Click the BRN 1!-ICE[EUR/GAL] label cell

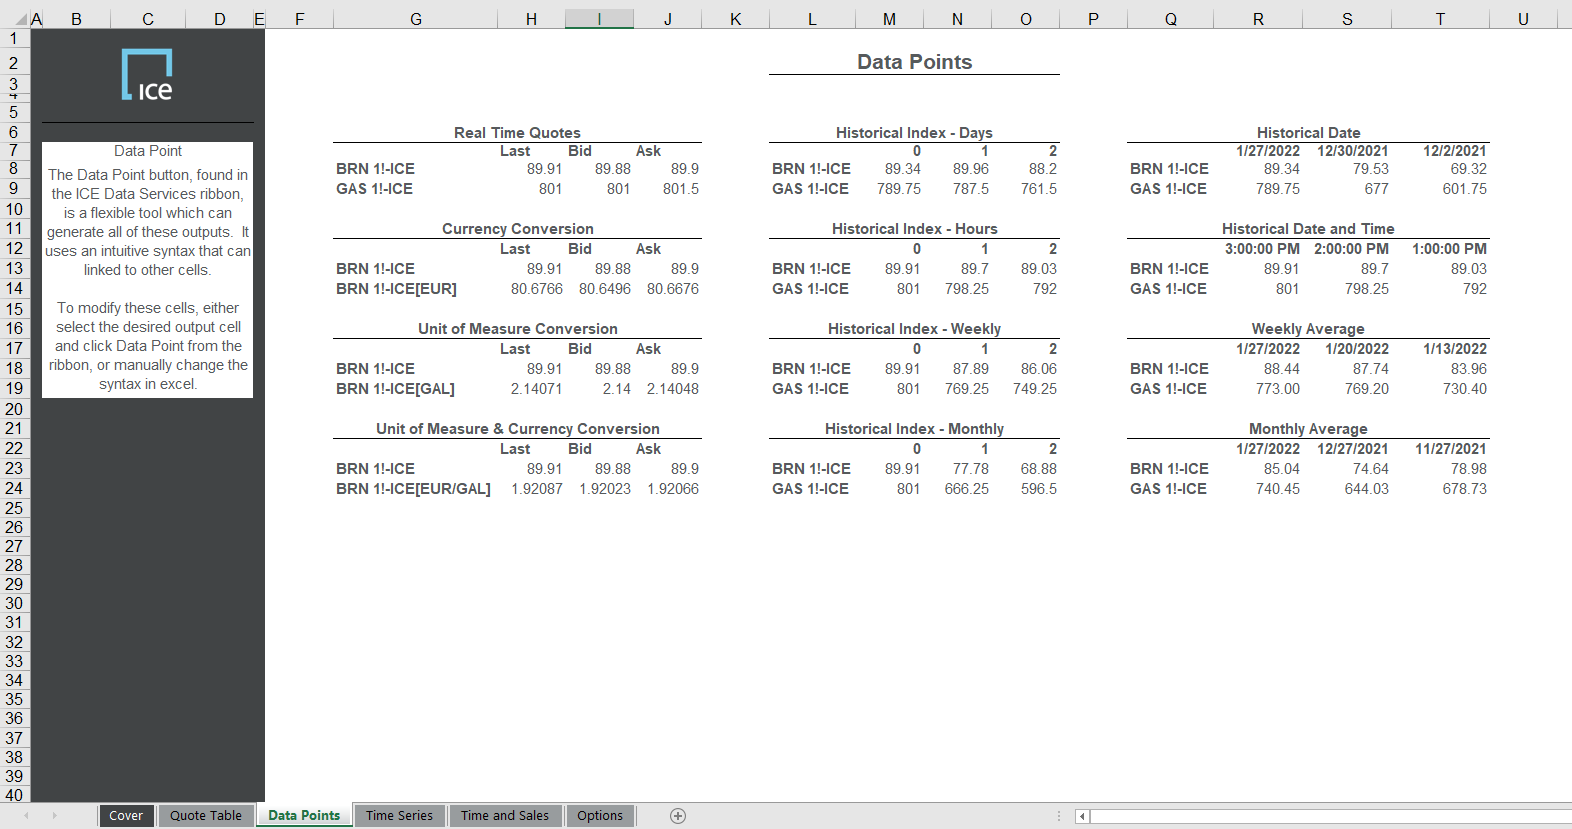(x=413, y=489)
